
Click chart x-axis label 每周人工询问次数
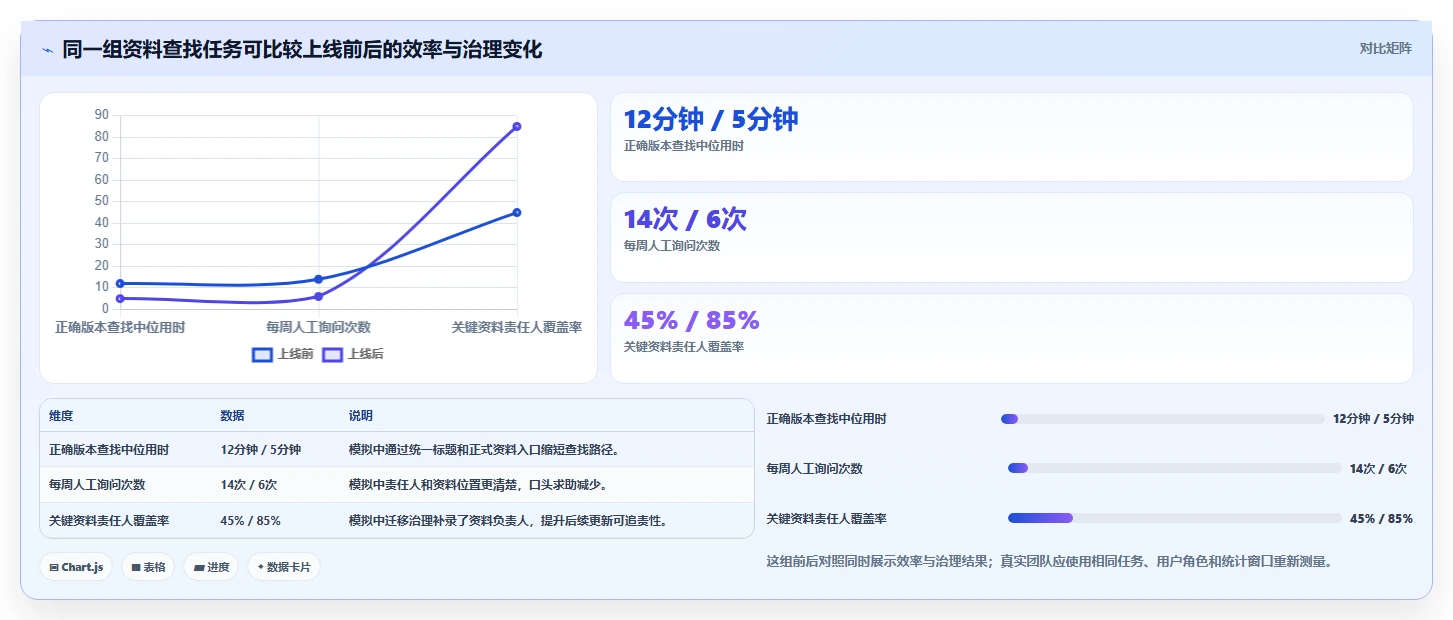pos(318,327)
